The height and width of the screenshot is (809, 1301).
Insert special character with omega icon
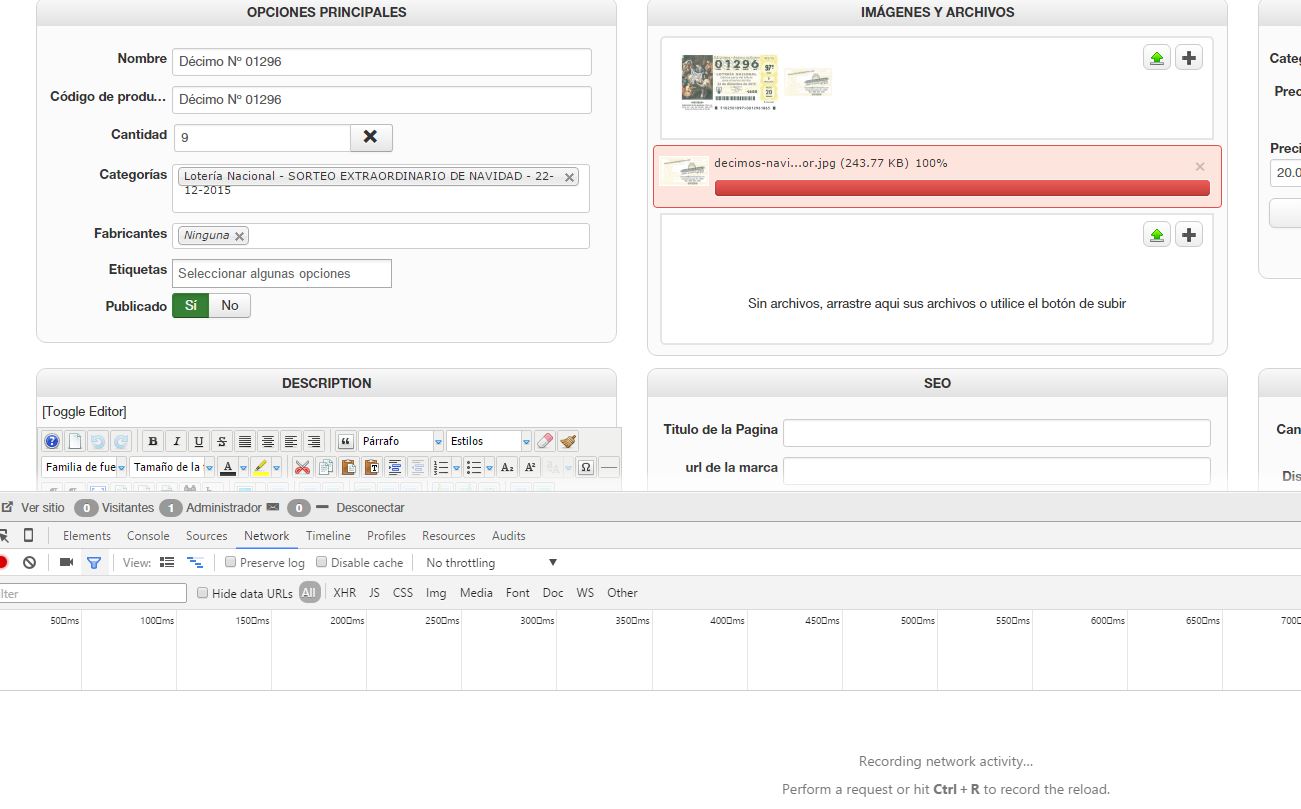point(586,467)
